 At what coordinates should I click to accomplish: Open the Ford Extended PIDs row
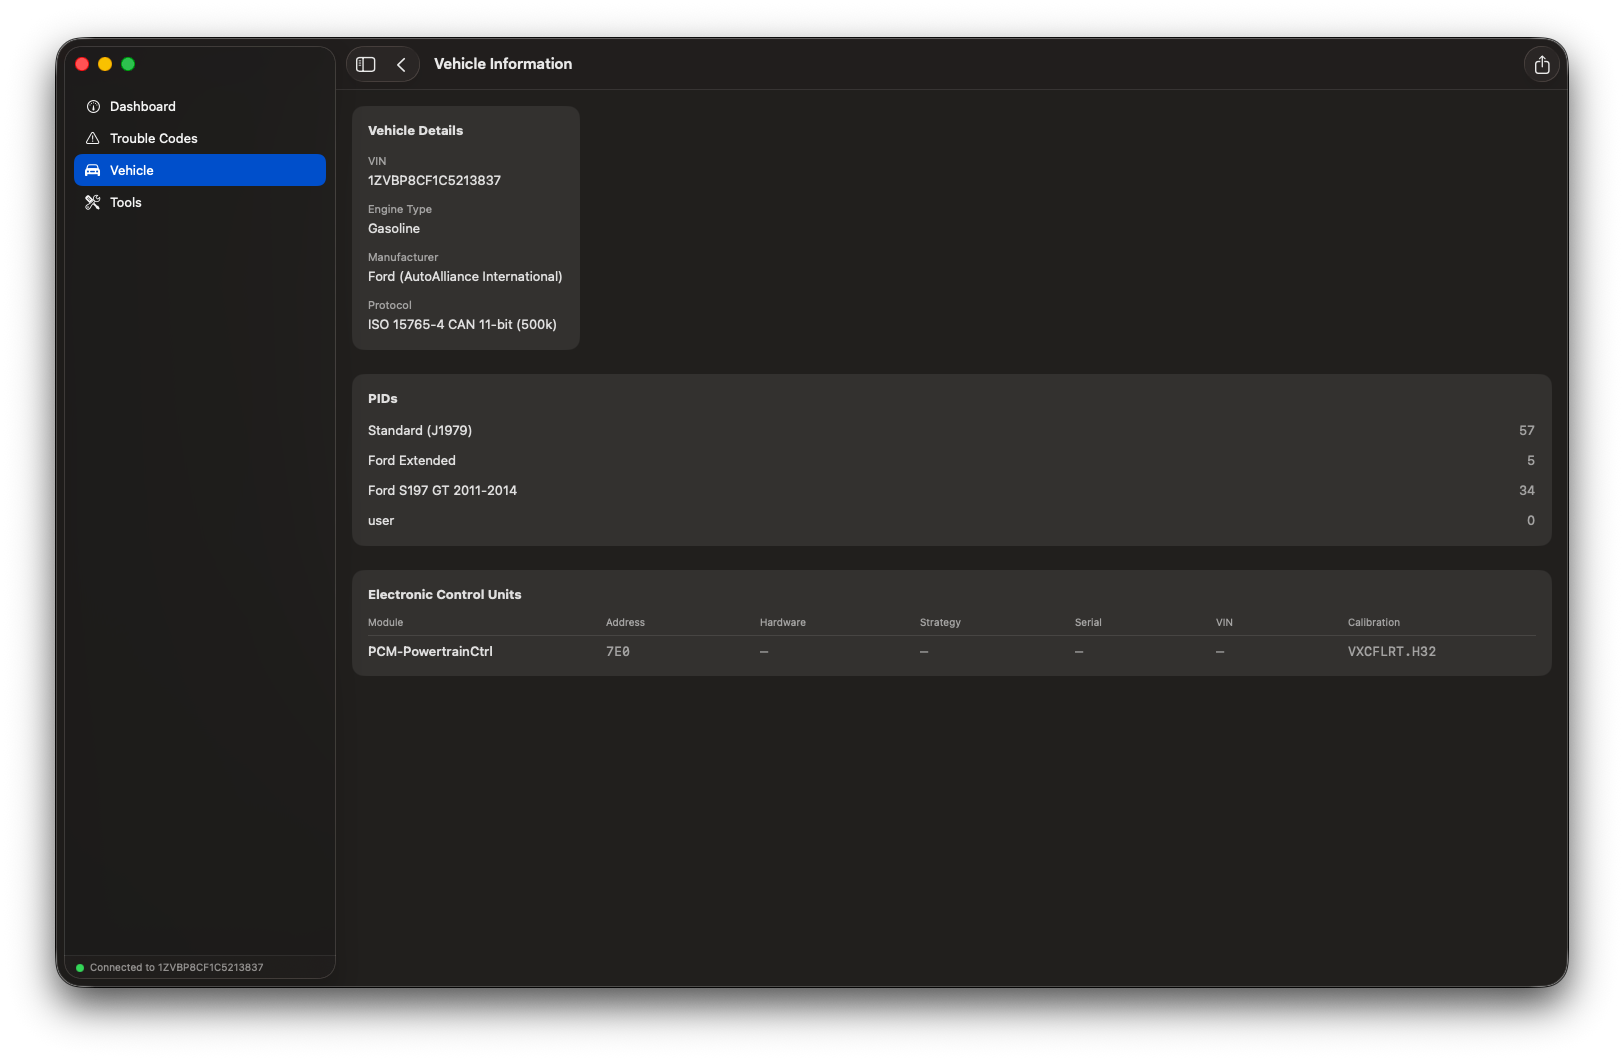tap(951, 460)
